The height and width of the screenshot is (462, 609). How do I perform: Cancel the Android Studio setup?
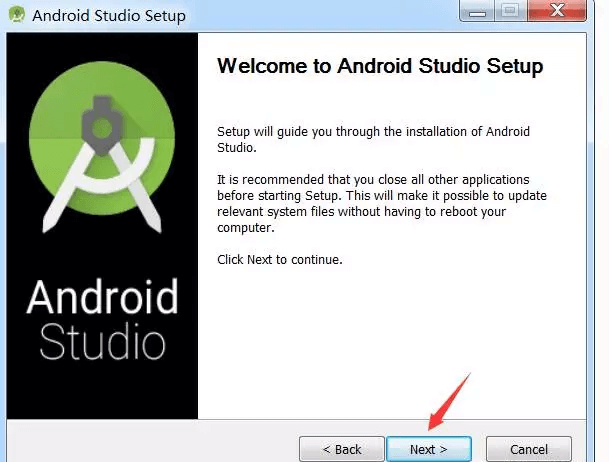529,449
